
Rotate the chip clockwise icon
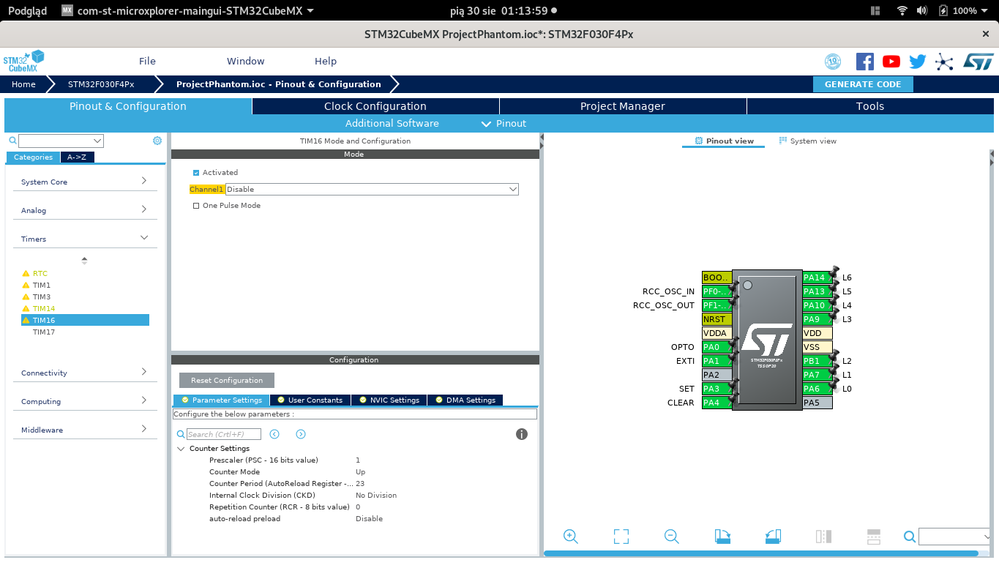(x=722, y=536)
